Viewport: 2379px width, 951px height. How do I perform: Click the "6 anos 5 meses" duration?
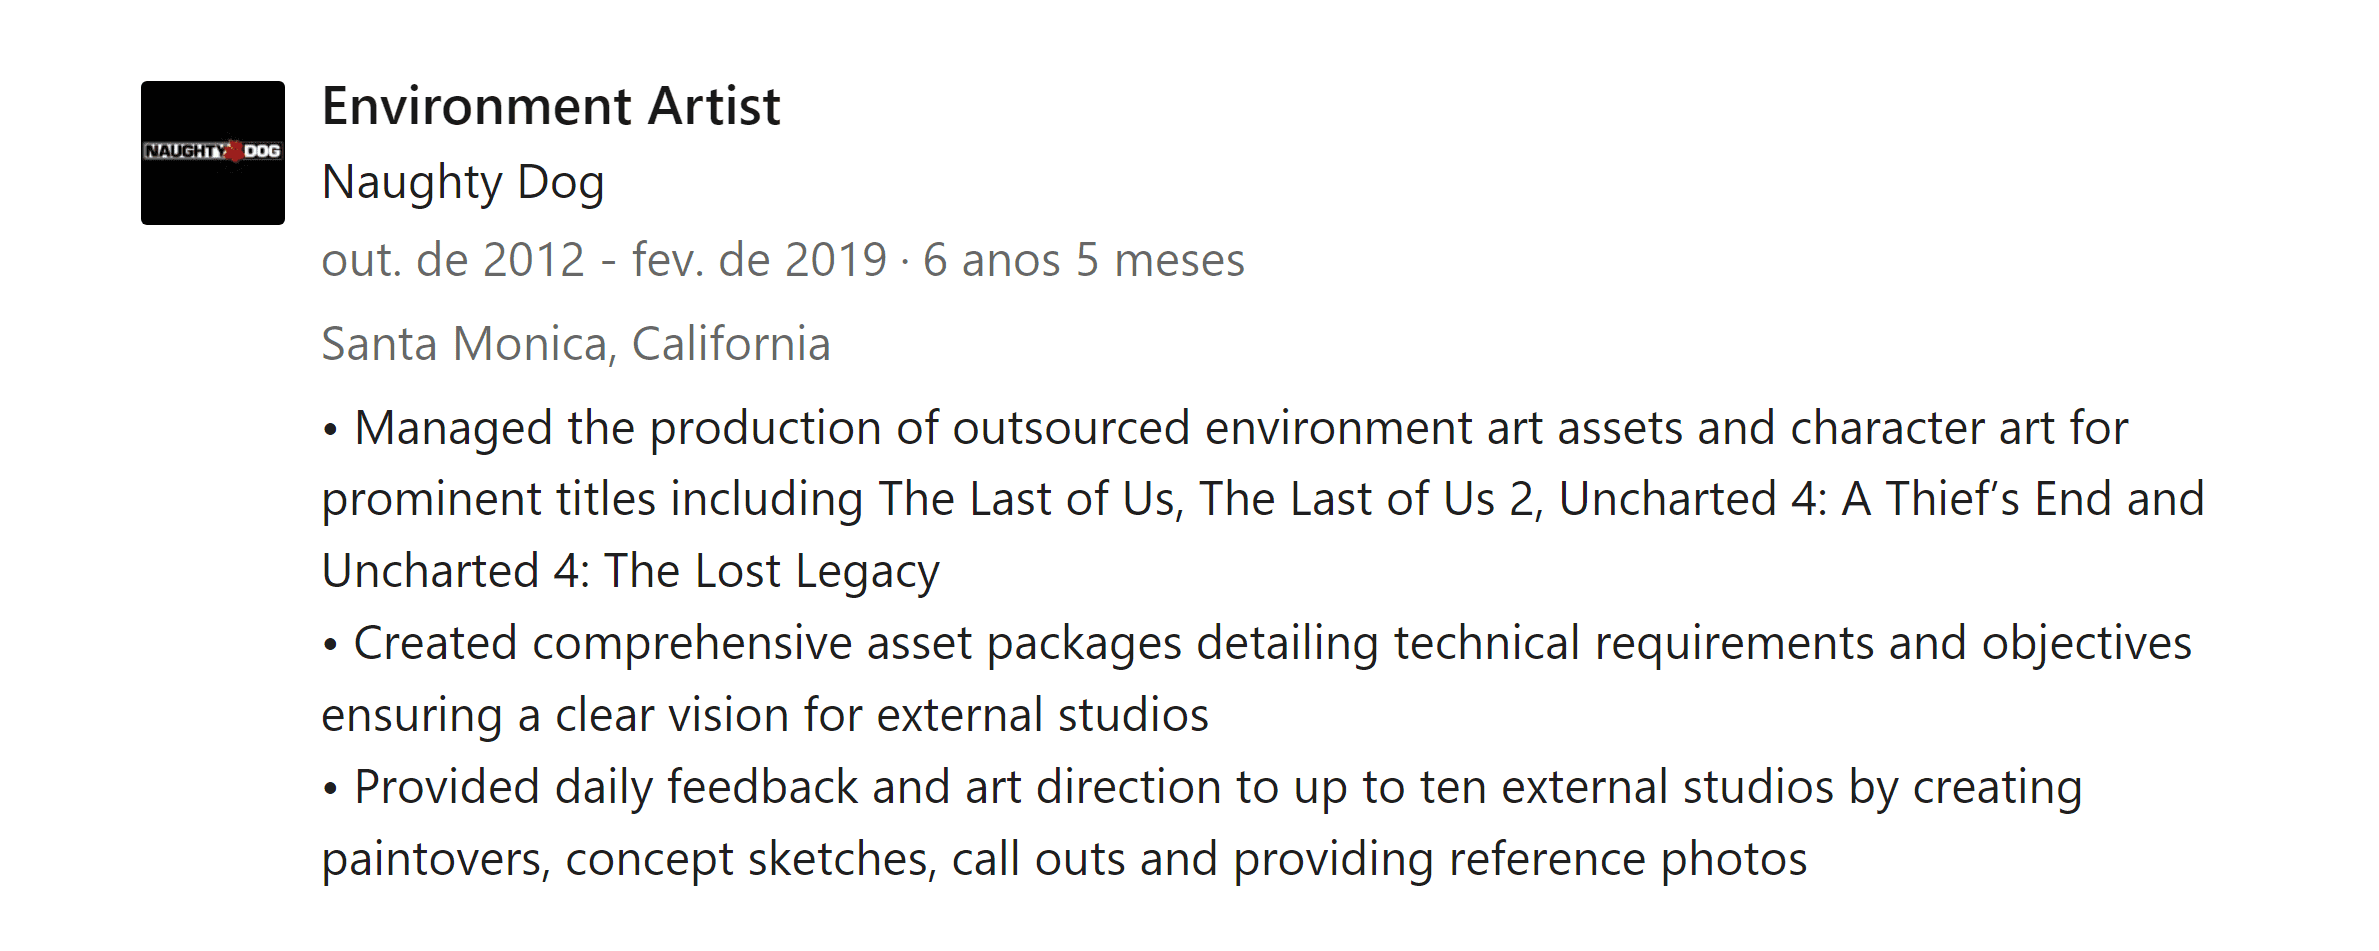pyautogui.click(x=1083, y=260)
